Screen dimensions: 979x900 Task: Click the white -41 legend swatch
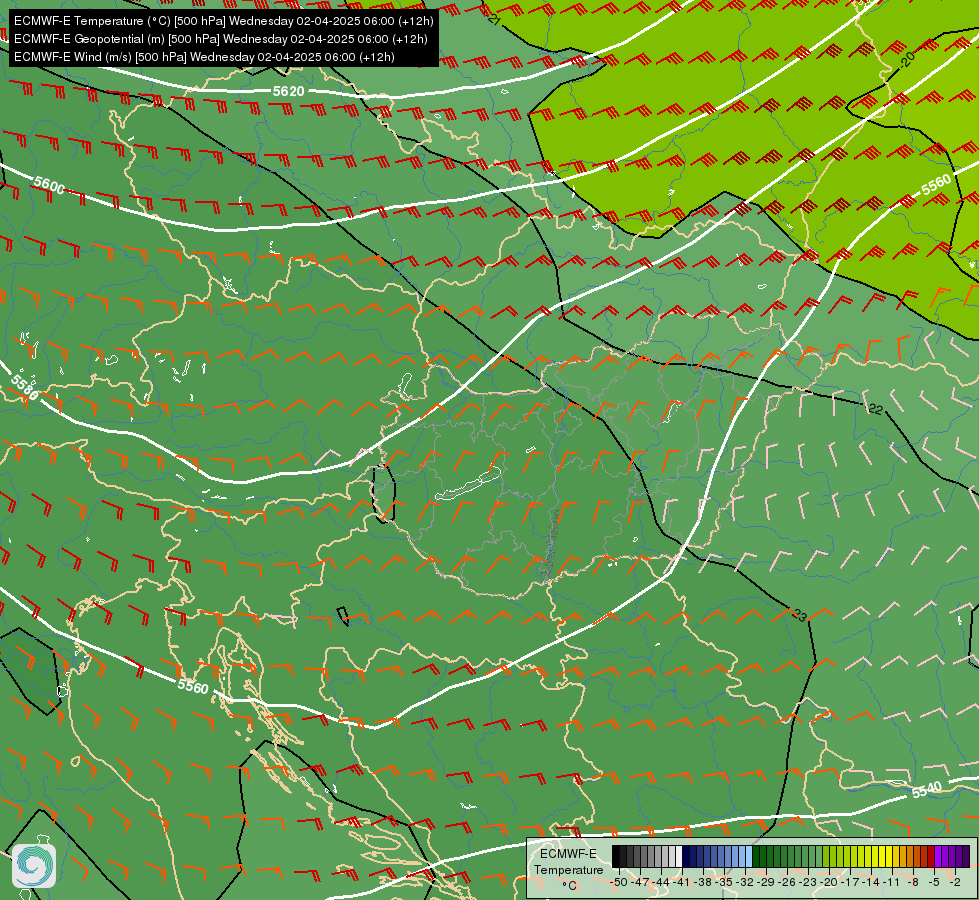(679, 856)
